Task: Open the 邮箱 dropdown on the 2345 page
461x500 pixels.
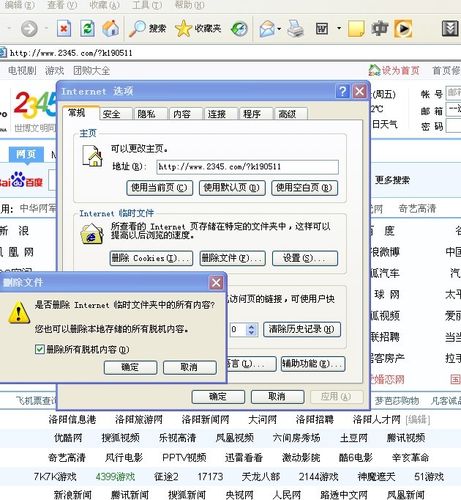Action: click(x=454, y=110)
